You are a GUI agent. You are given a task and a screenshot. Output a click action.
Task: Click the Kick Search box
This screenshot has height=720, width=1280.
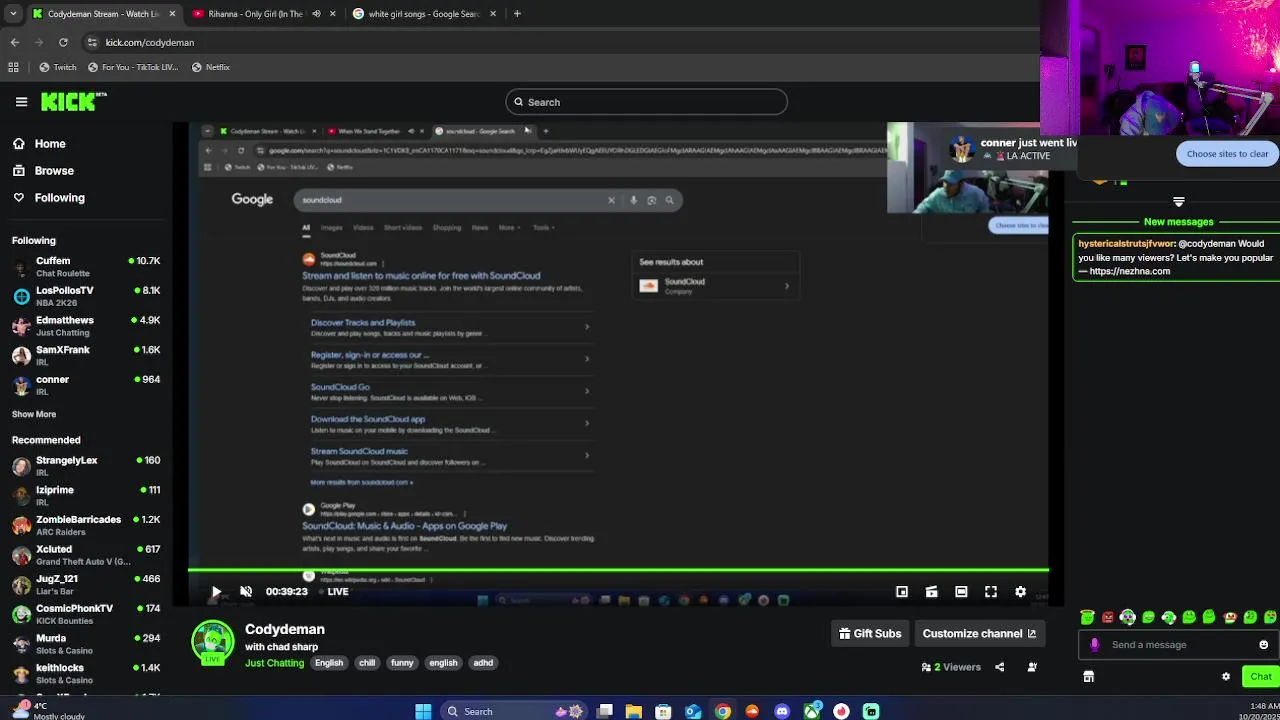(x=646, y=102)
